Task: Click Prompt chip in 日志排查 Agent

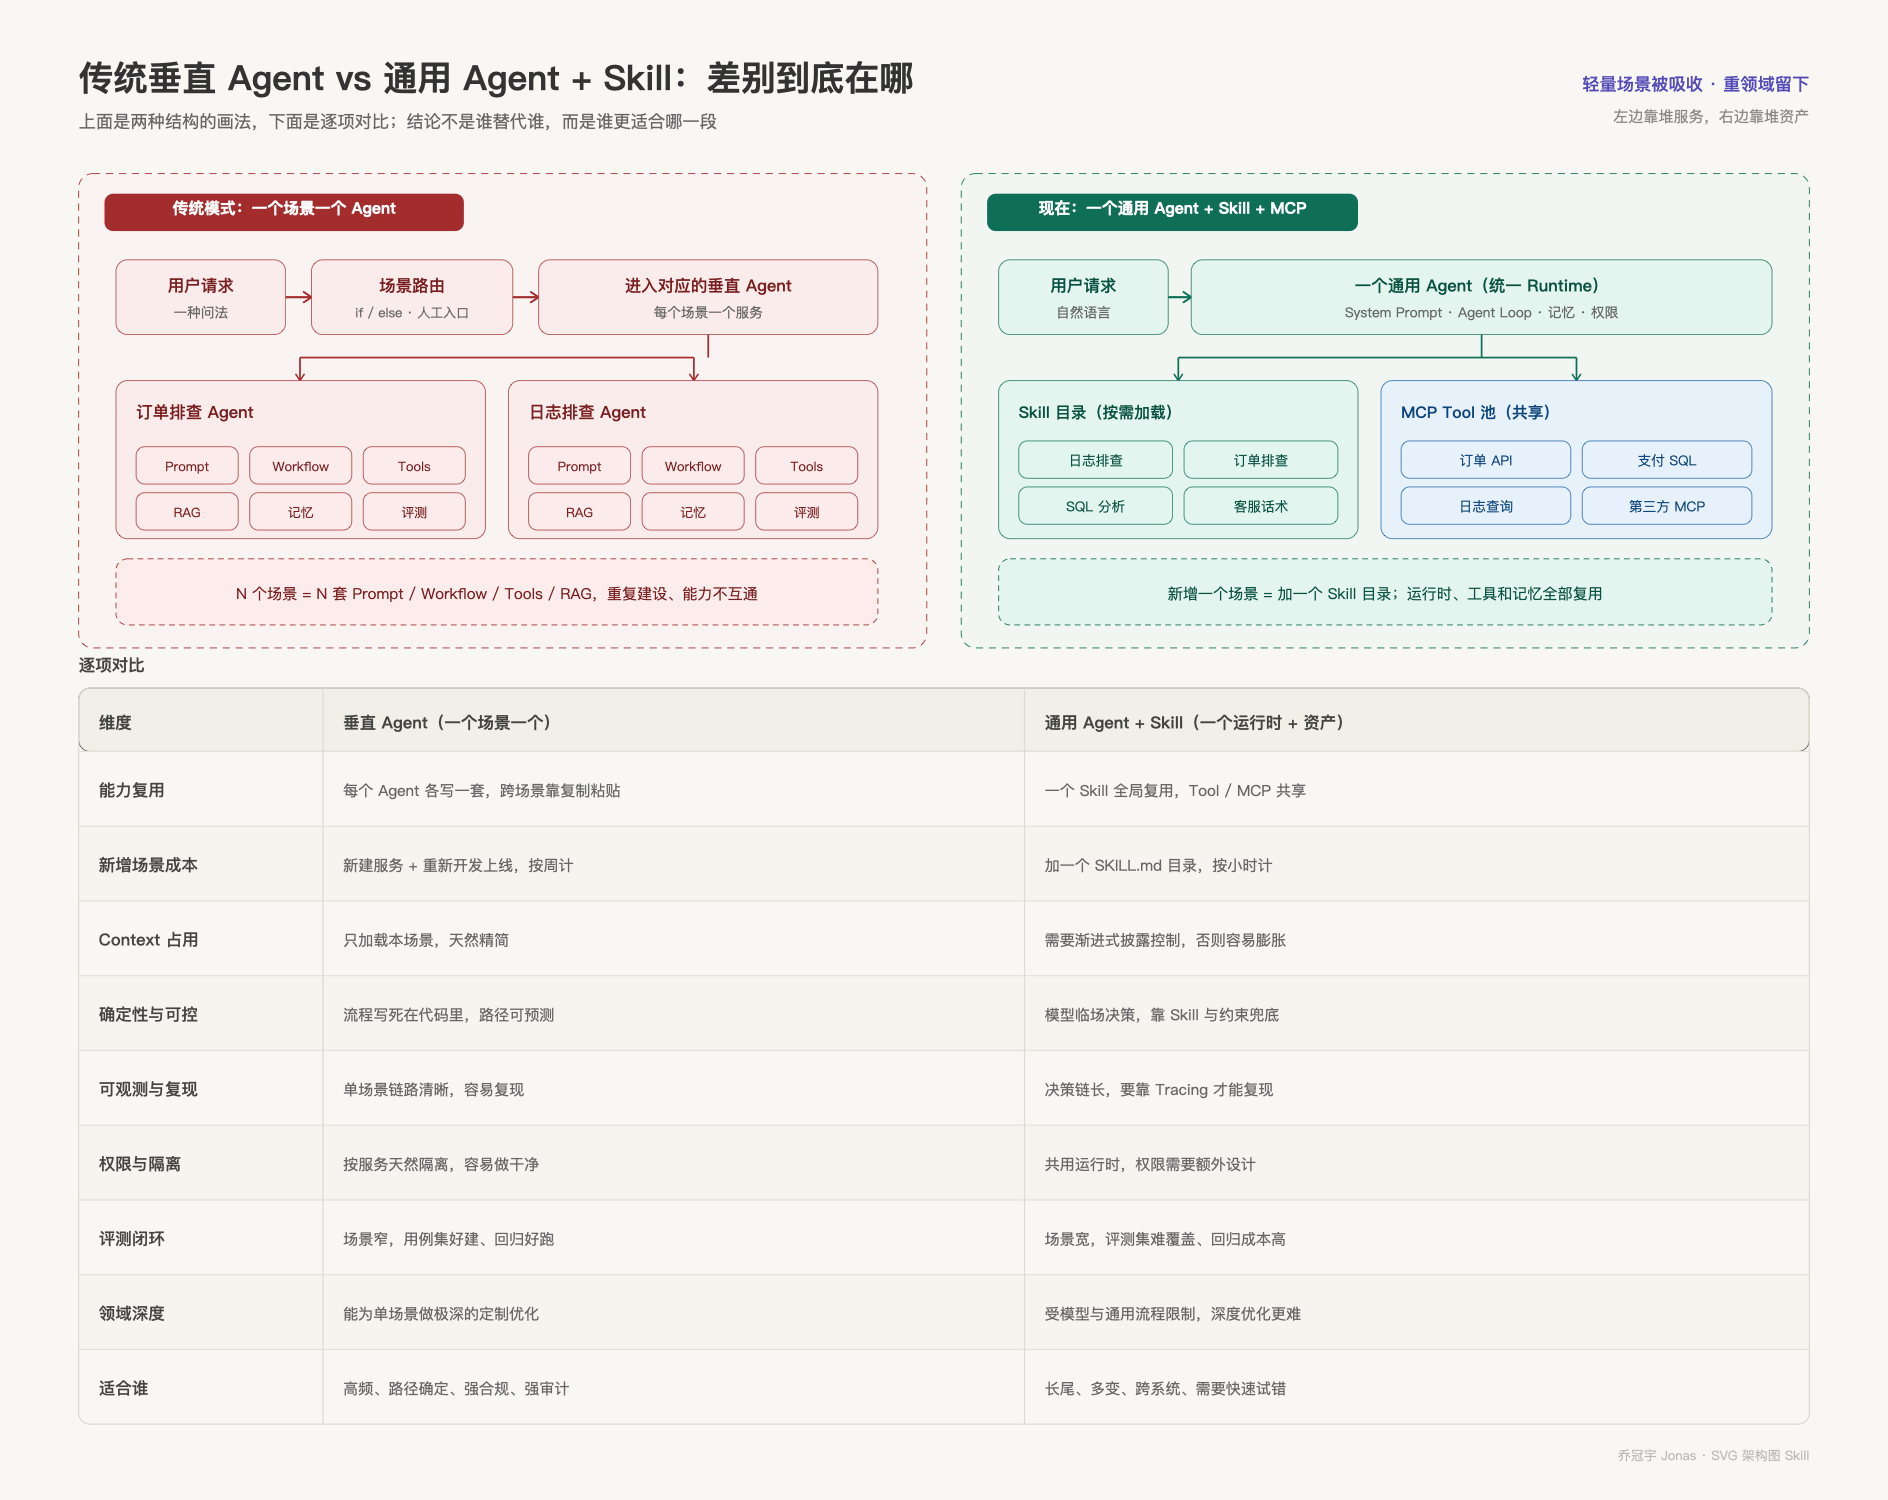Action: [580, 466]
